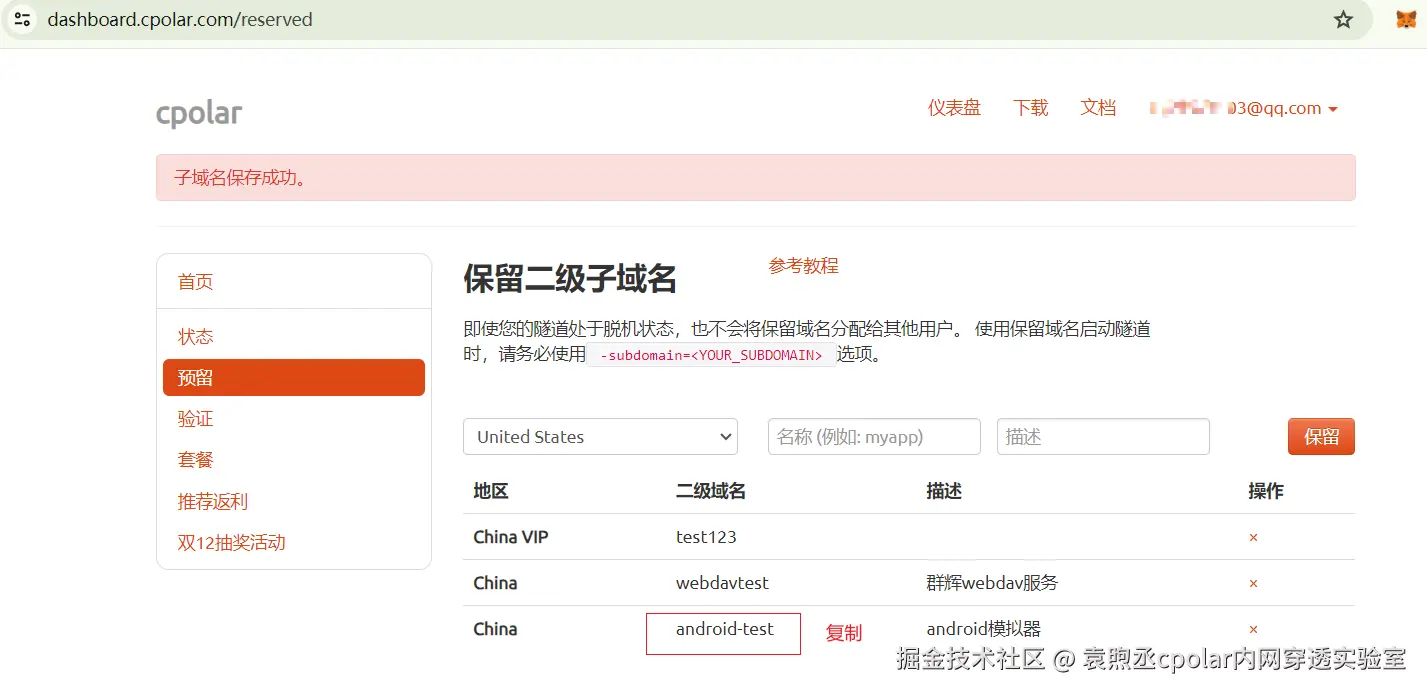This screenshot has height=694, width=1427.
Task: Open the 参考教程 tutorial link
Action: [803, 266]
